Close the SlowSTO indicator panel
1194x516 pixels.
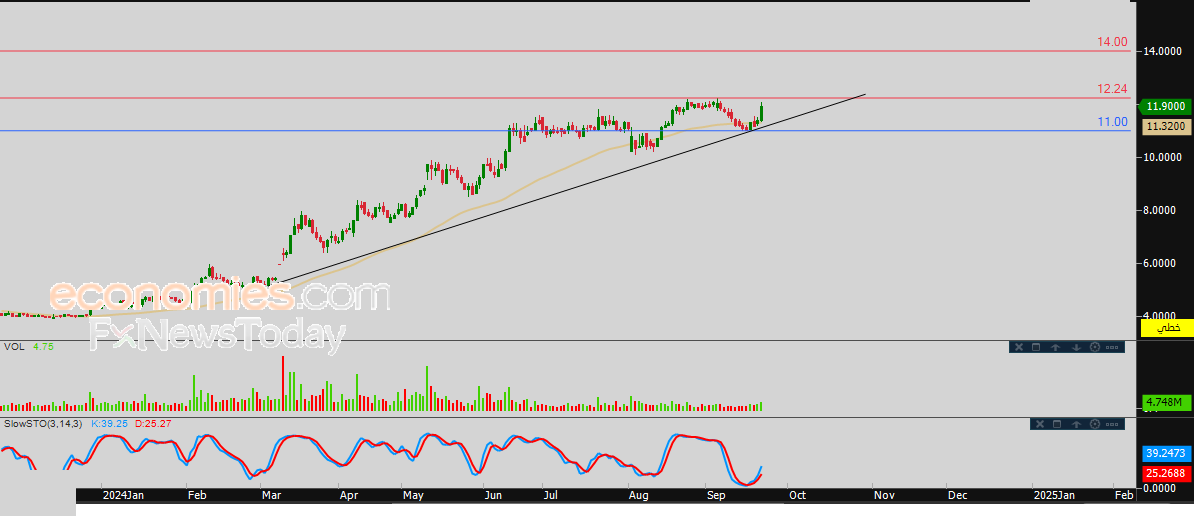pyautogui.click(x=1040, y=424)
